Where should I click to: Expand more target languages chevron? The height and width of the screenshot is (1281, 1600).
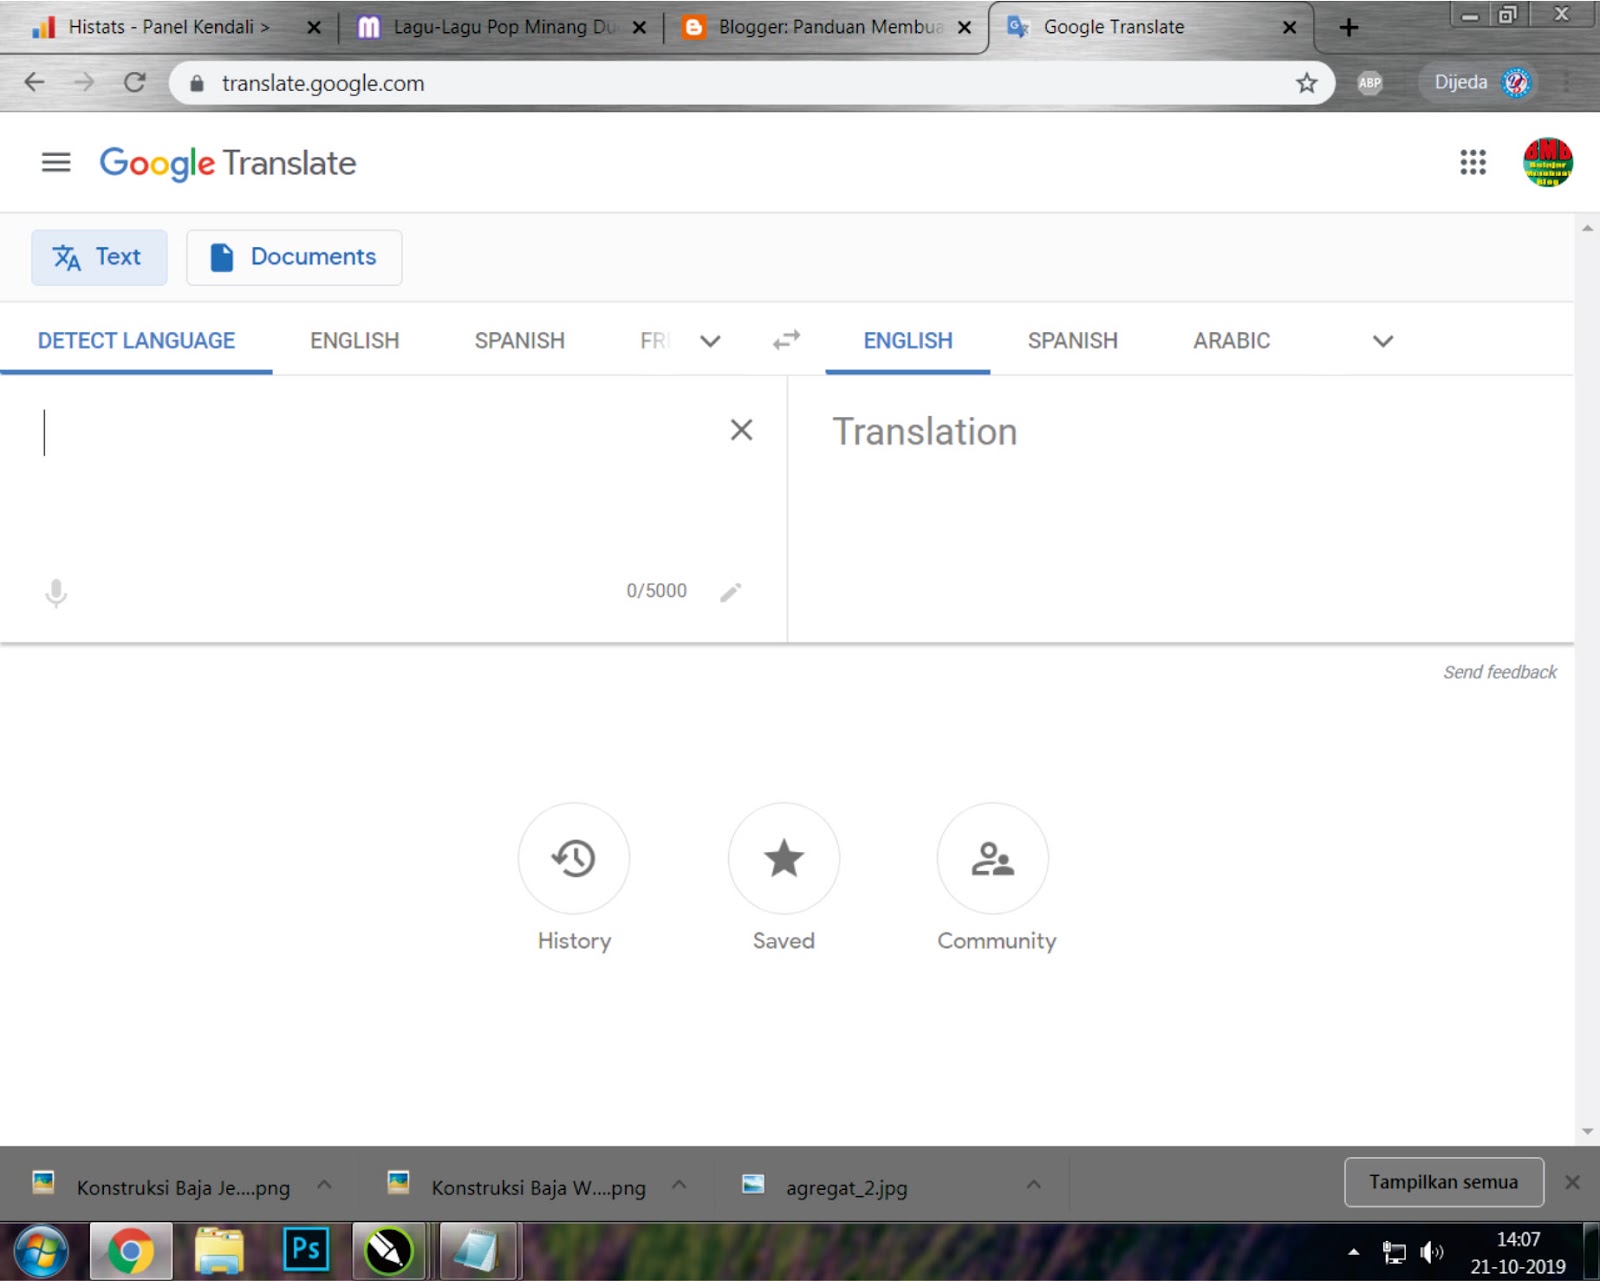point(1383,341)
